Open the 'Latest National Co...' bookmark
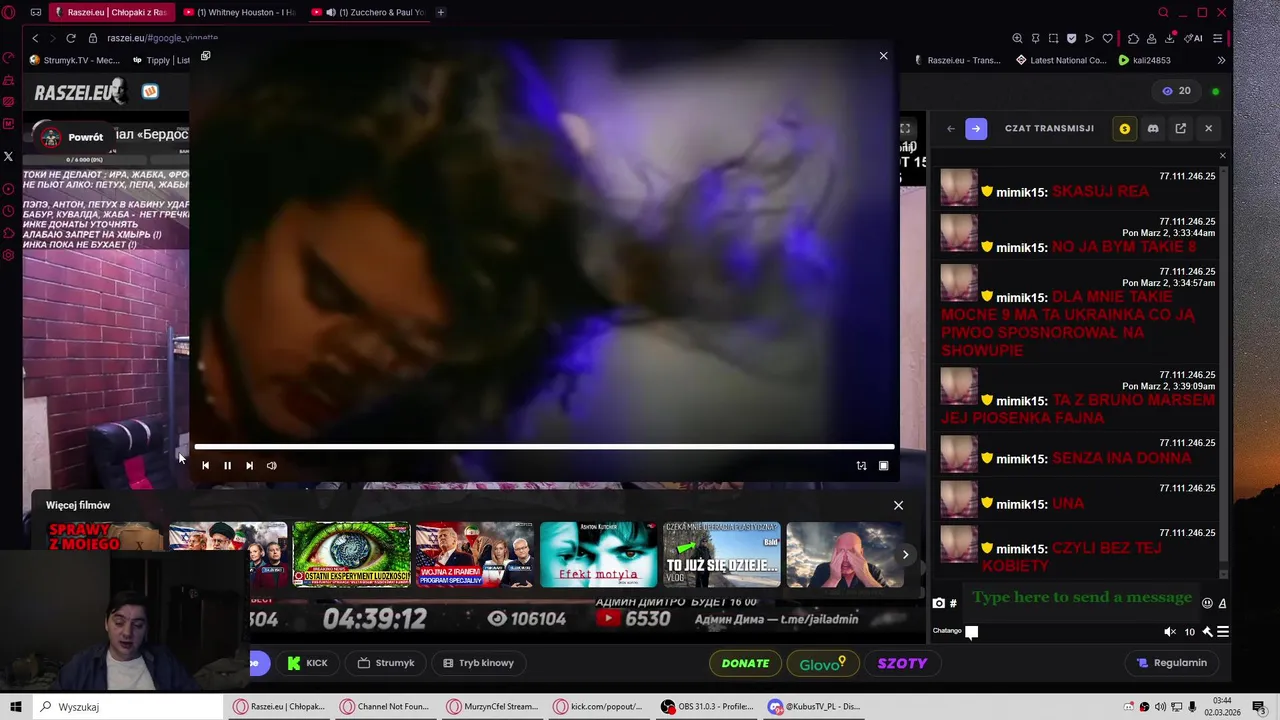This screenshot has width=1280, height=720. [x=1061, y=60]
